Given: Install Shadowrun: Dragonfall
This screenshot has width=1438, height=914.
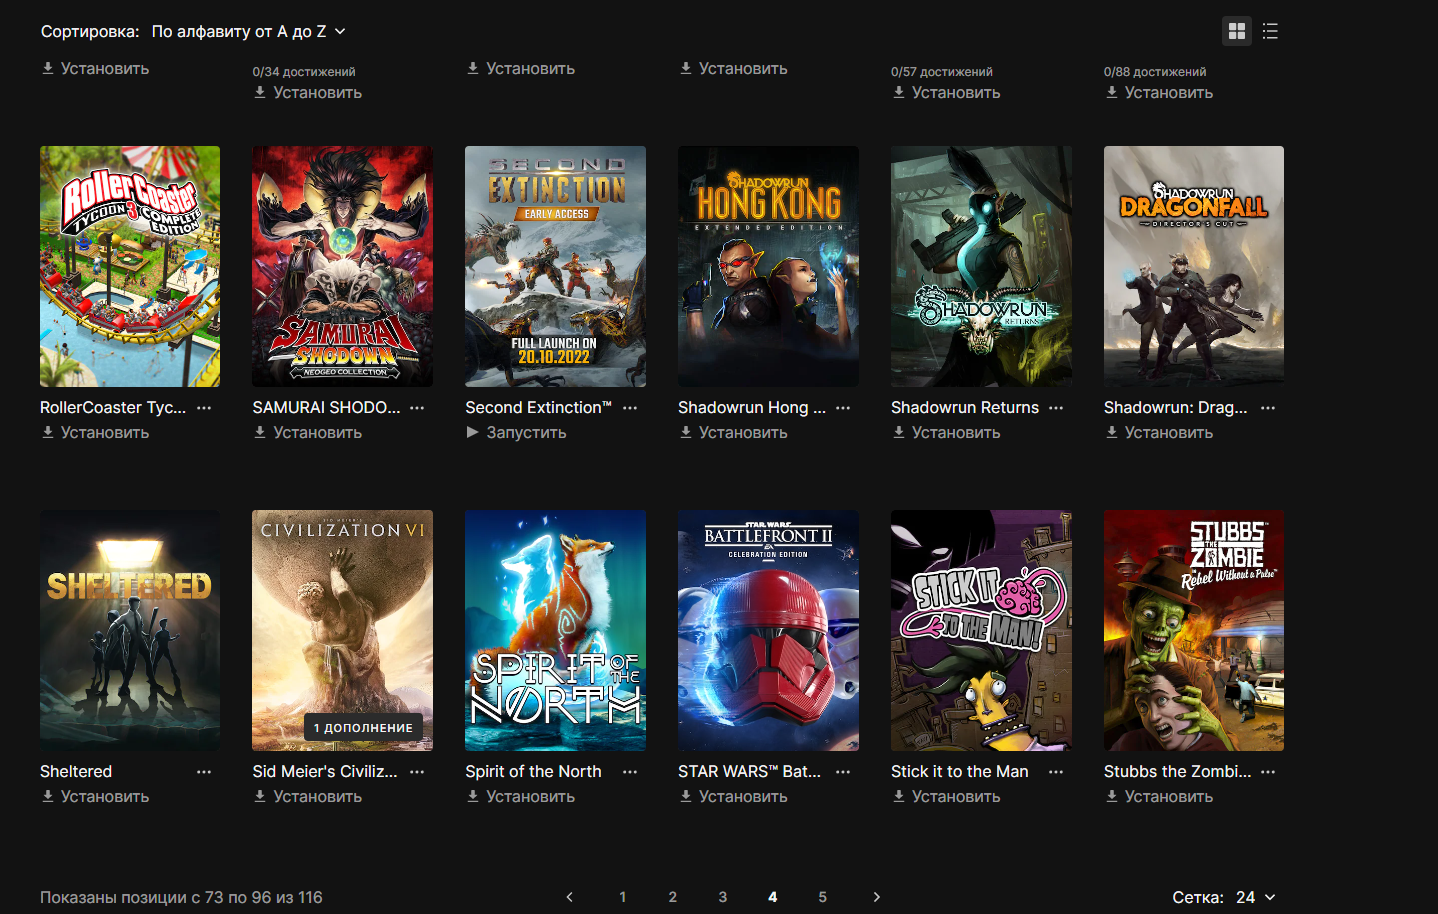Looking at the screenshot, I should click(1159, 433).
